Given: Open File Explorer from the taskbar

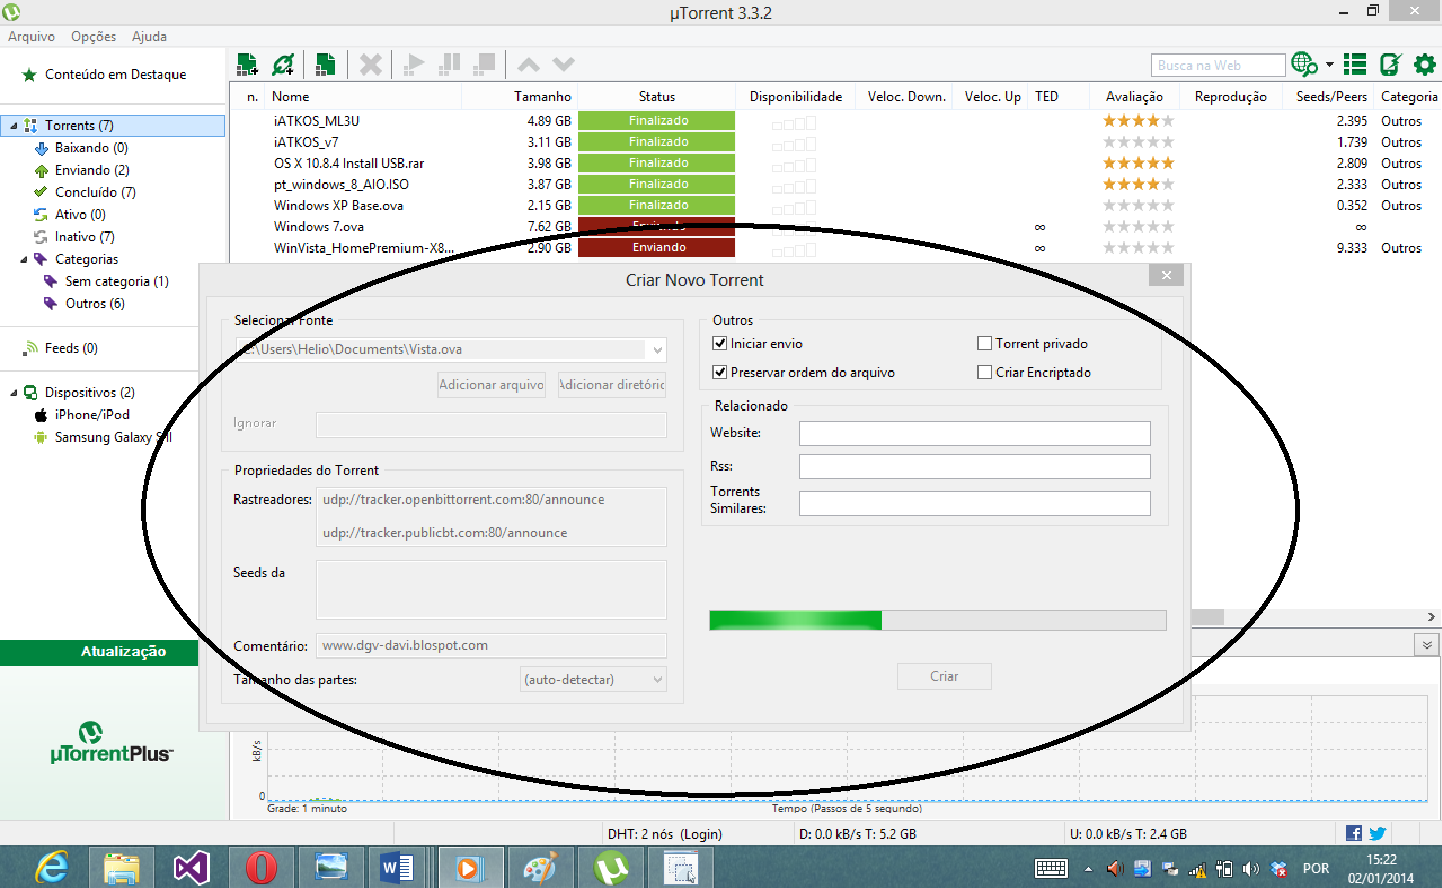Looking at the screenshot, I should [x=122, y=867].
